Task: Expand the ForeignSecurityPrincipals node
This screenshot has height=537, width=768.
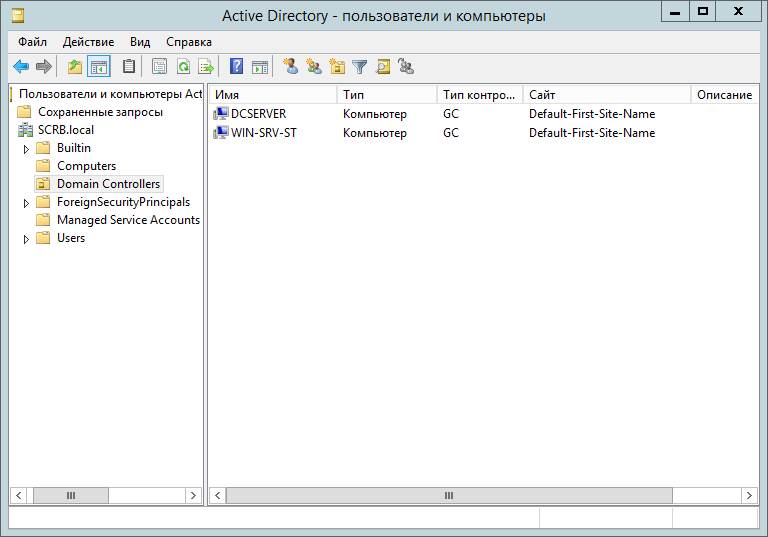Action: pos(27,202)
